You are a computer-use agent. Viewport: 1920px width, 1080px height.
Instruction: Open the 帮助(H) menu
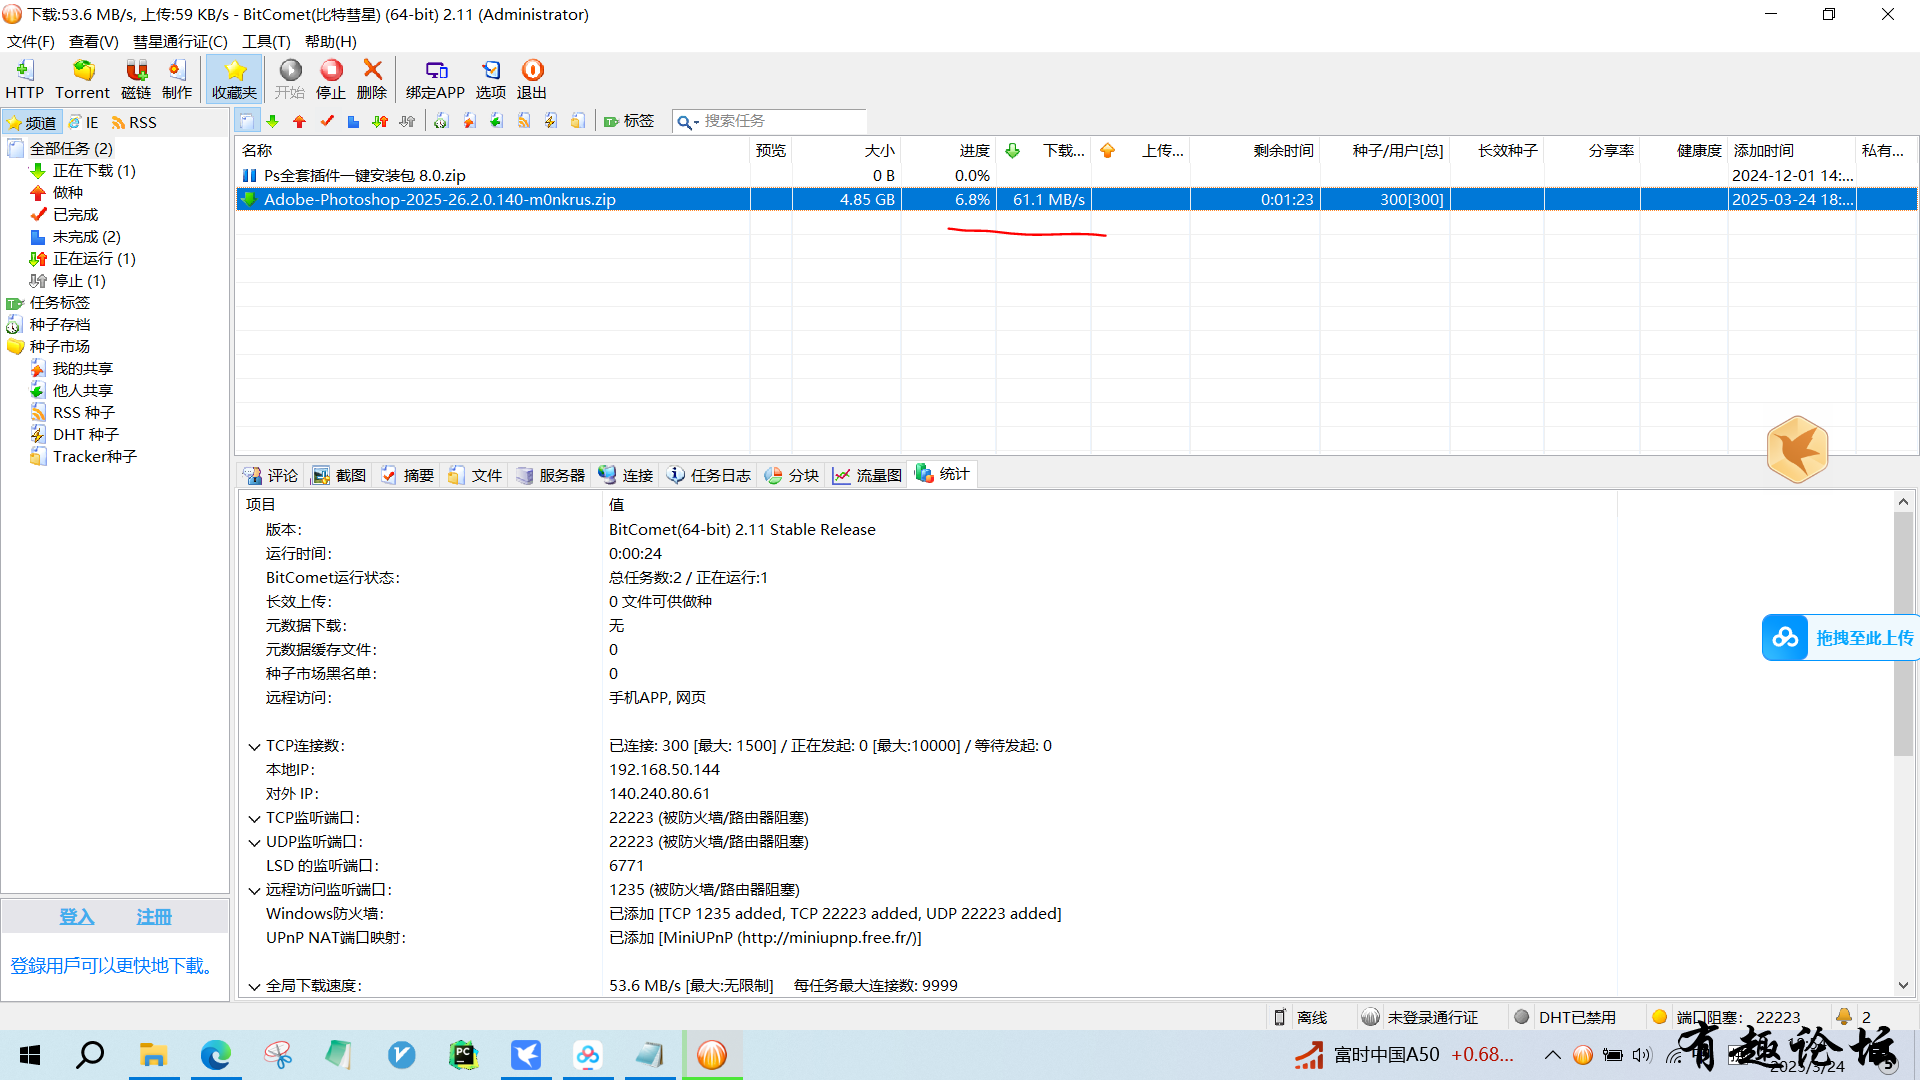point(330,41)
